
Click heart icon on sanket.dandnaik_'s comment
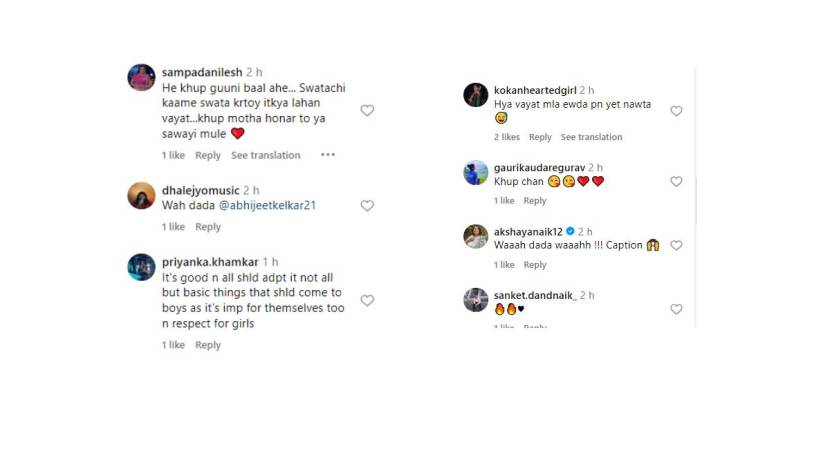coord(677,310)
